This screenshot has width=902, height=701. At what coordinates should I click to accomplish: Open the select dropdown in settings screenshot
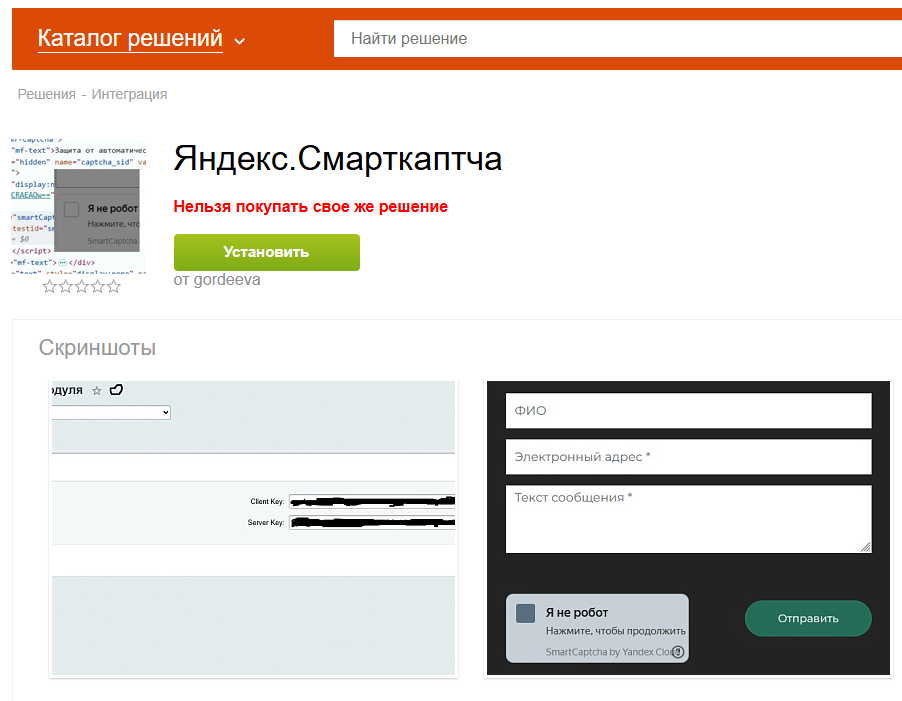pos(110,412)
